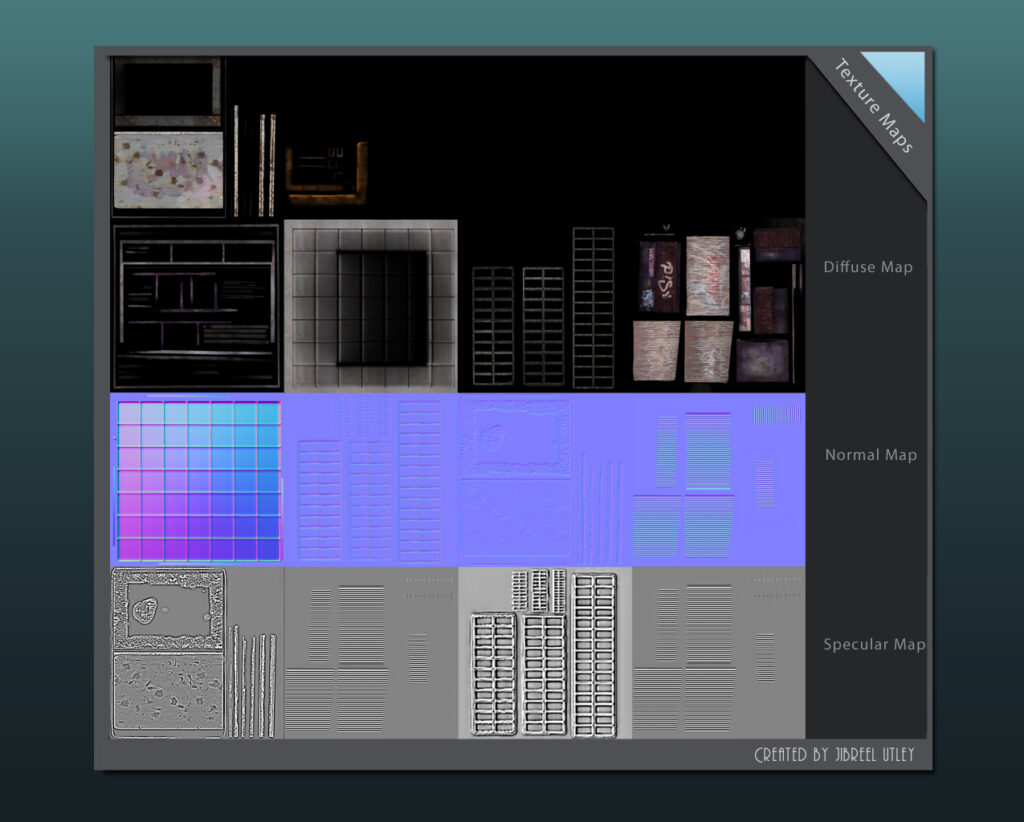This screenshot has width=1024, height=822.
Task: Select the window frames normal map tile
Action: [370, 479]
